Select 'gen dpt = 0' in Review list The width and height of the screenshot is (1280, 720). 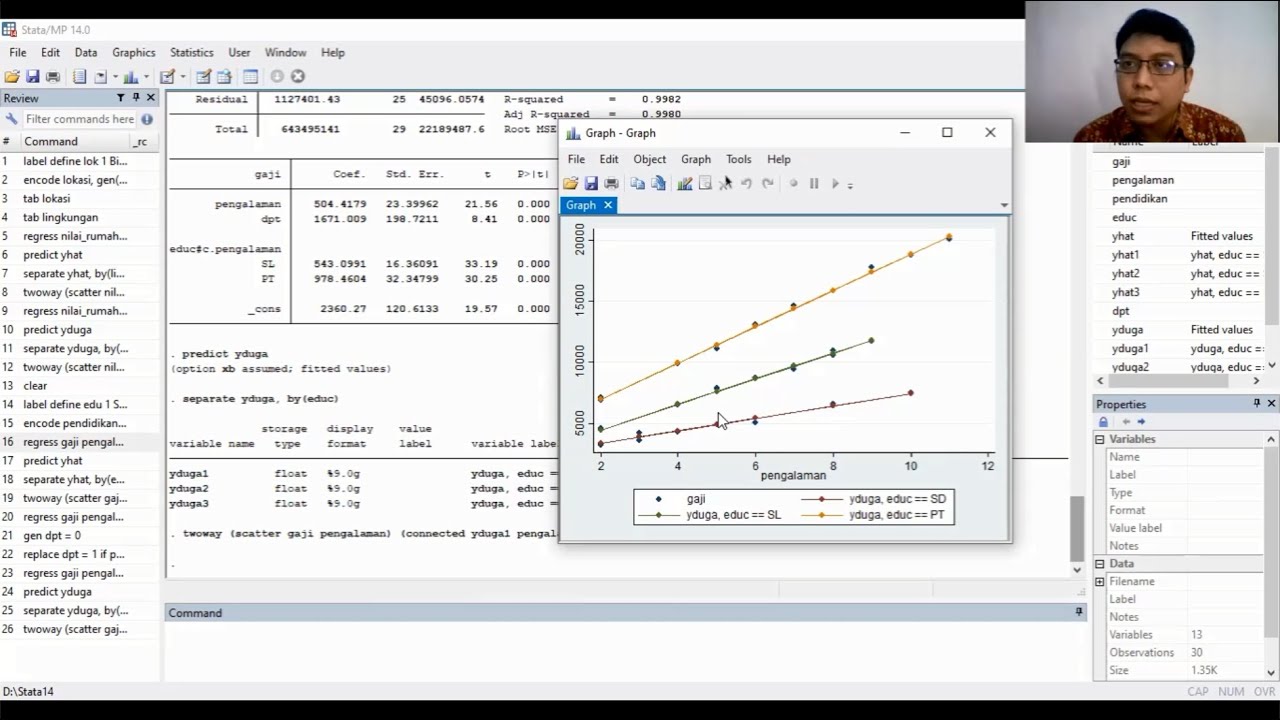[x=80, y=536]
